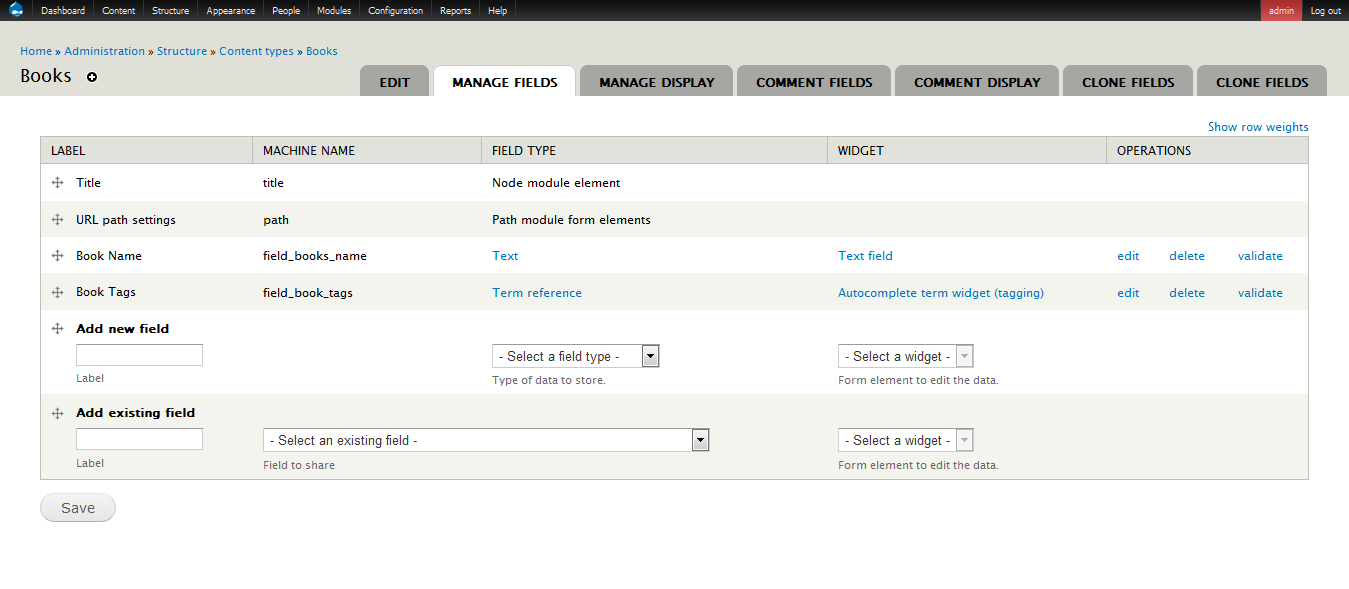Click the Show row weights link
The image size is (1349, 589).
pyautogui.click(x=1257, y=127)
